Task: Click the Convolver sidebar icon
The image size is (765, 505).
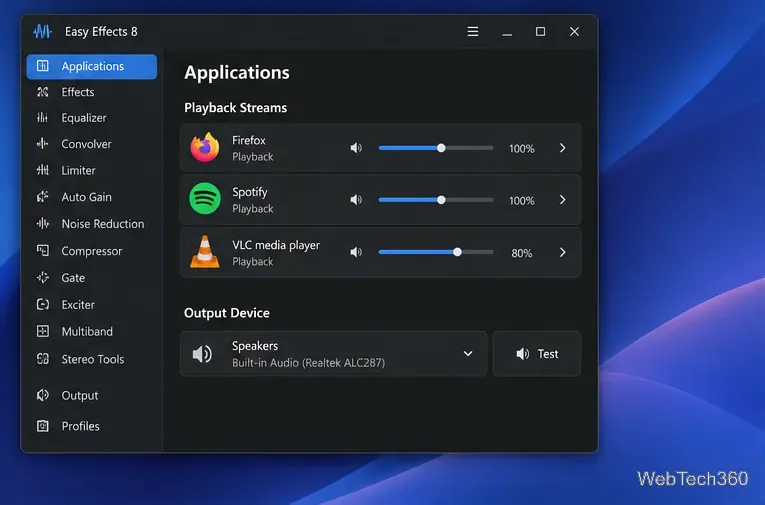Action: (43, 143)
